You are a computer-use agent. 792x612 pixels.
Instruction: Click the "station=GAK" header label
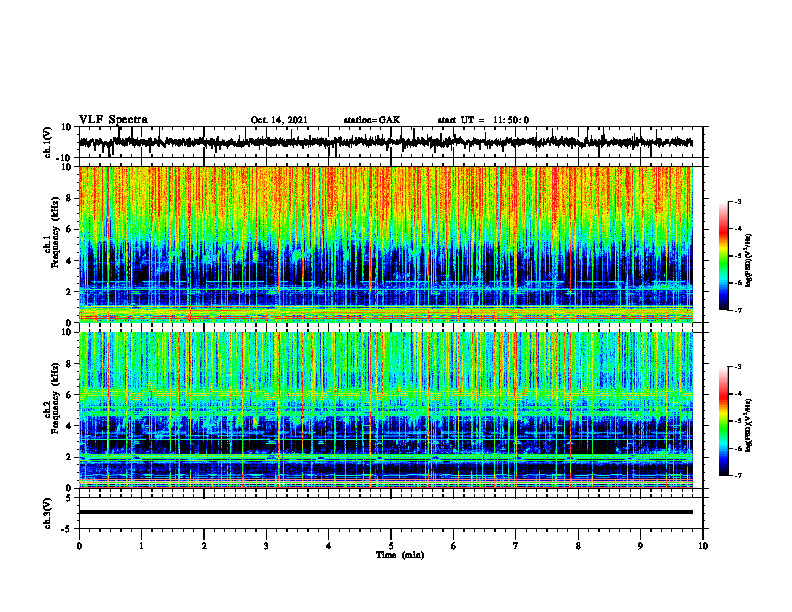[372, 120]
